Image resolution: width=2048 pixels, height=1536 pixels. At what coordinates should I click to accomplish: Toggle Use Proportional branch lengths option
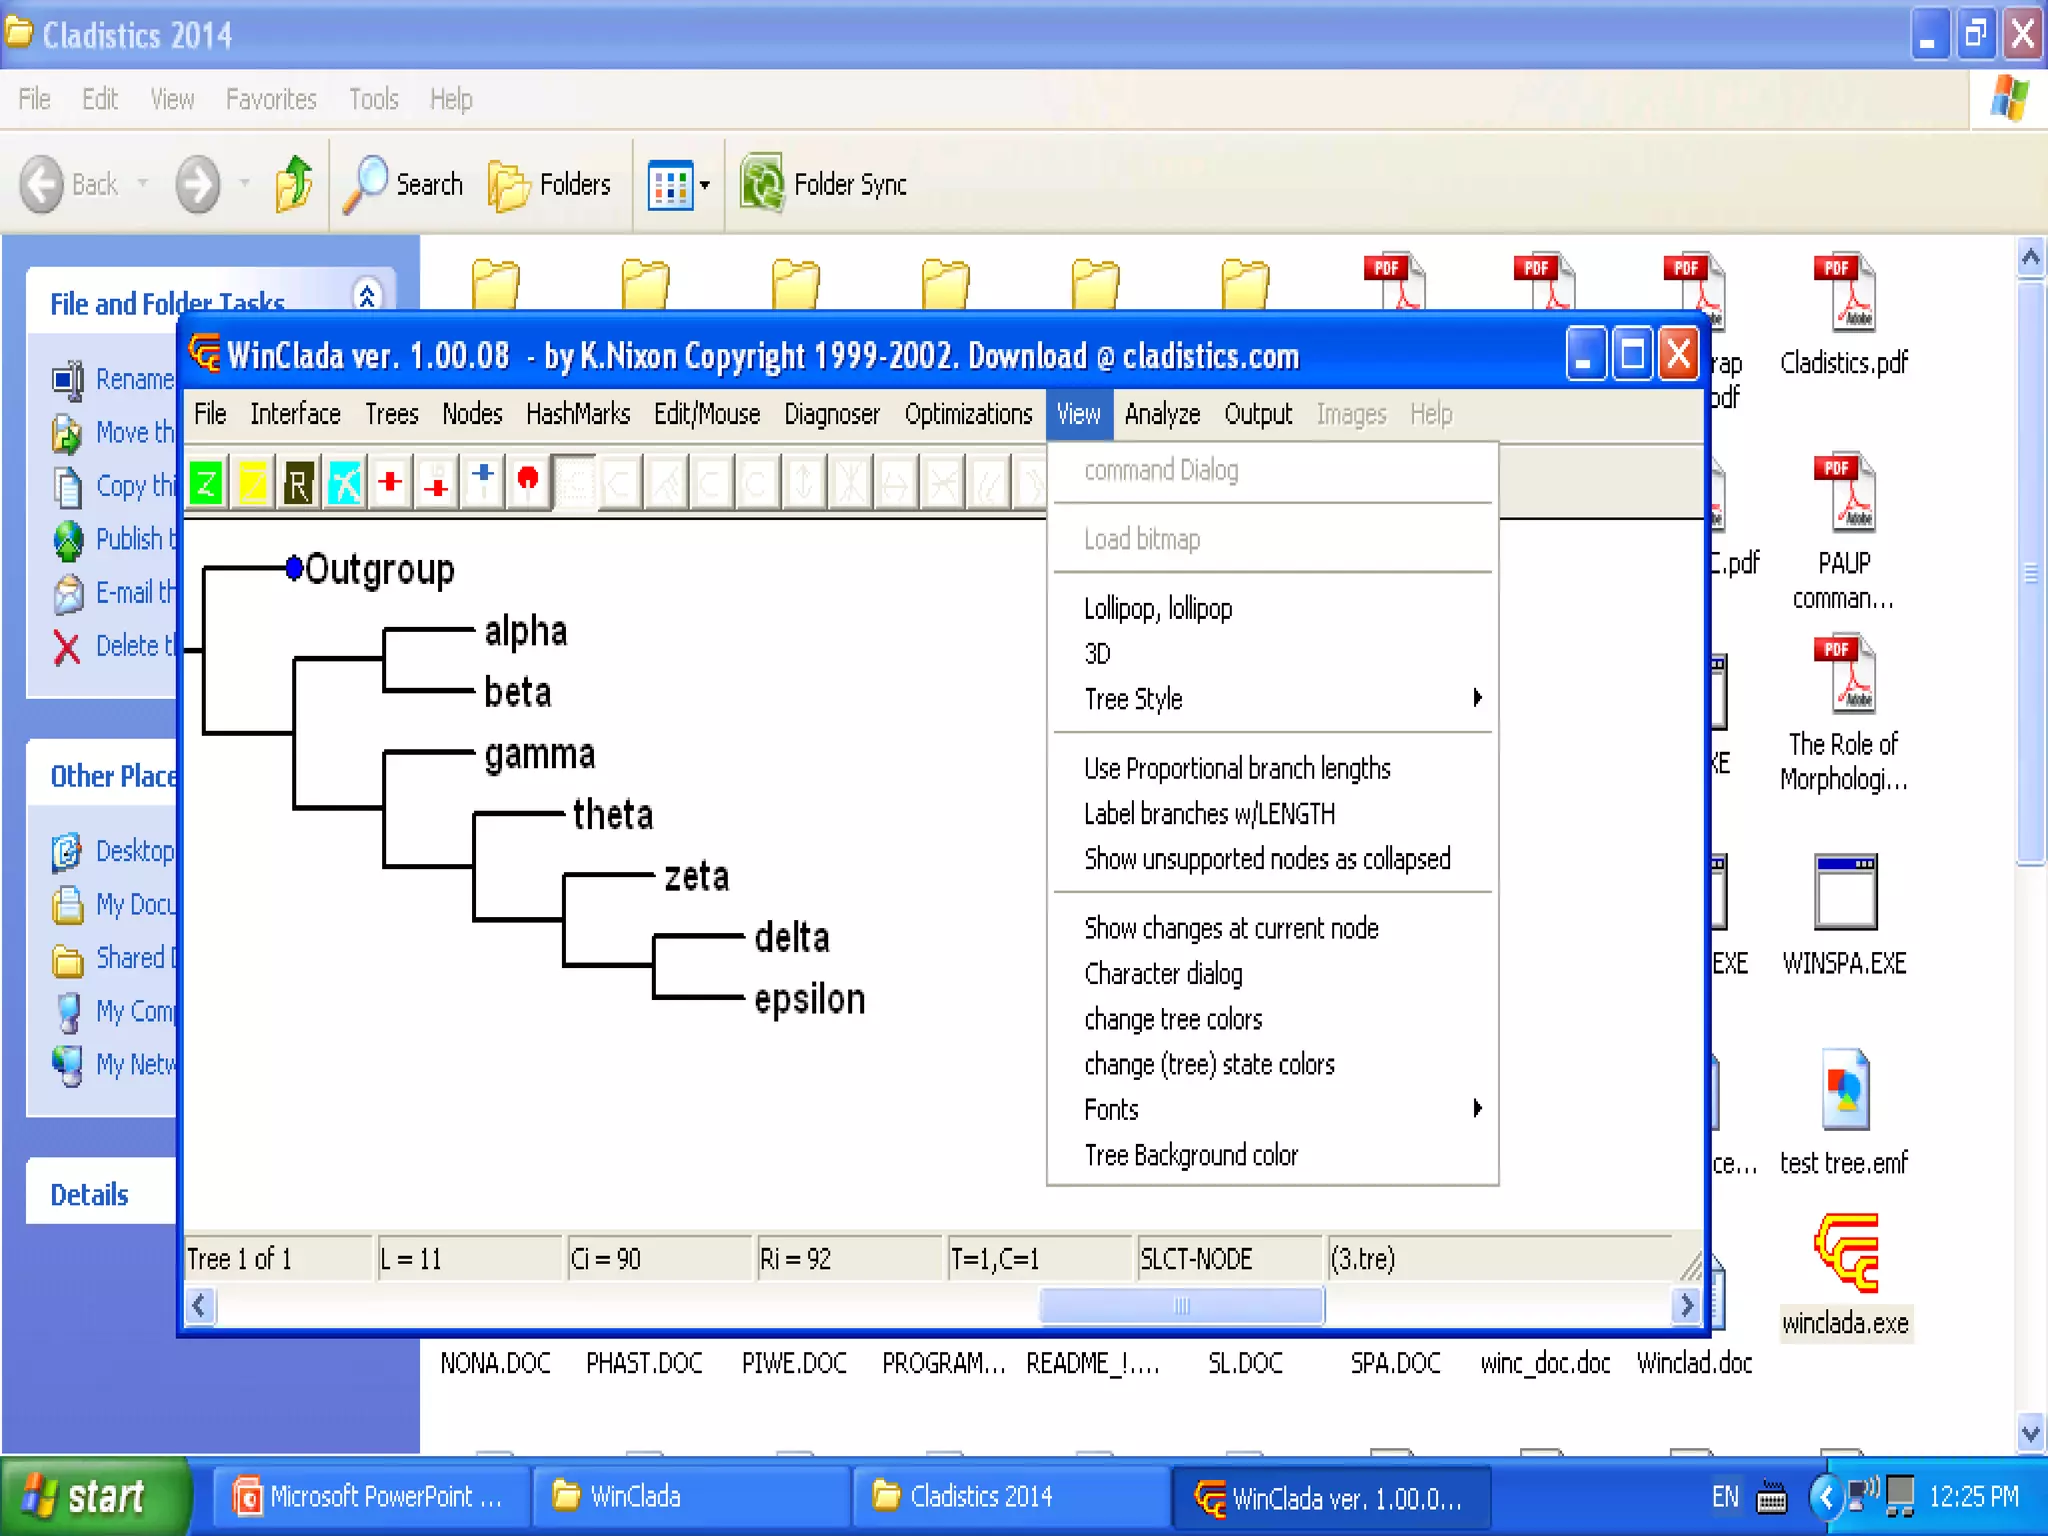pyautogui.click(x=1237, y=768)
